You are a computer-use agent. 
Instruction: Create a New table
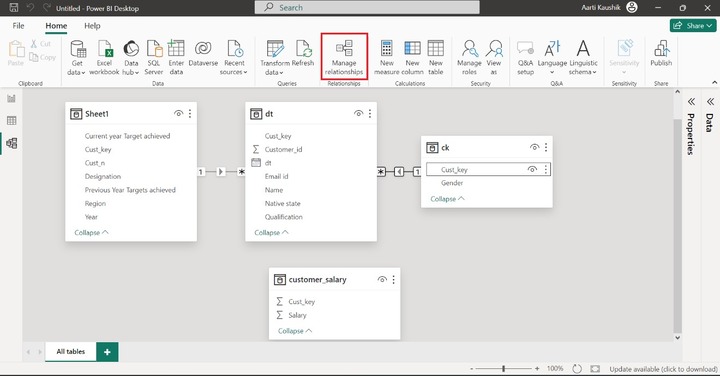tap(436, 58)
